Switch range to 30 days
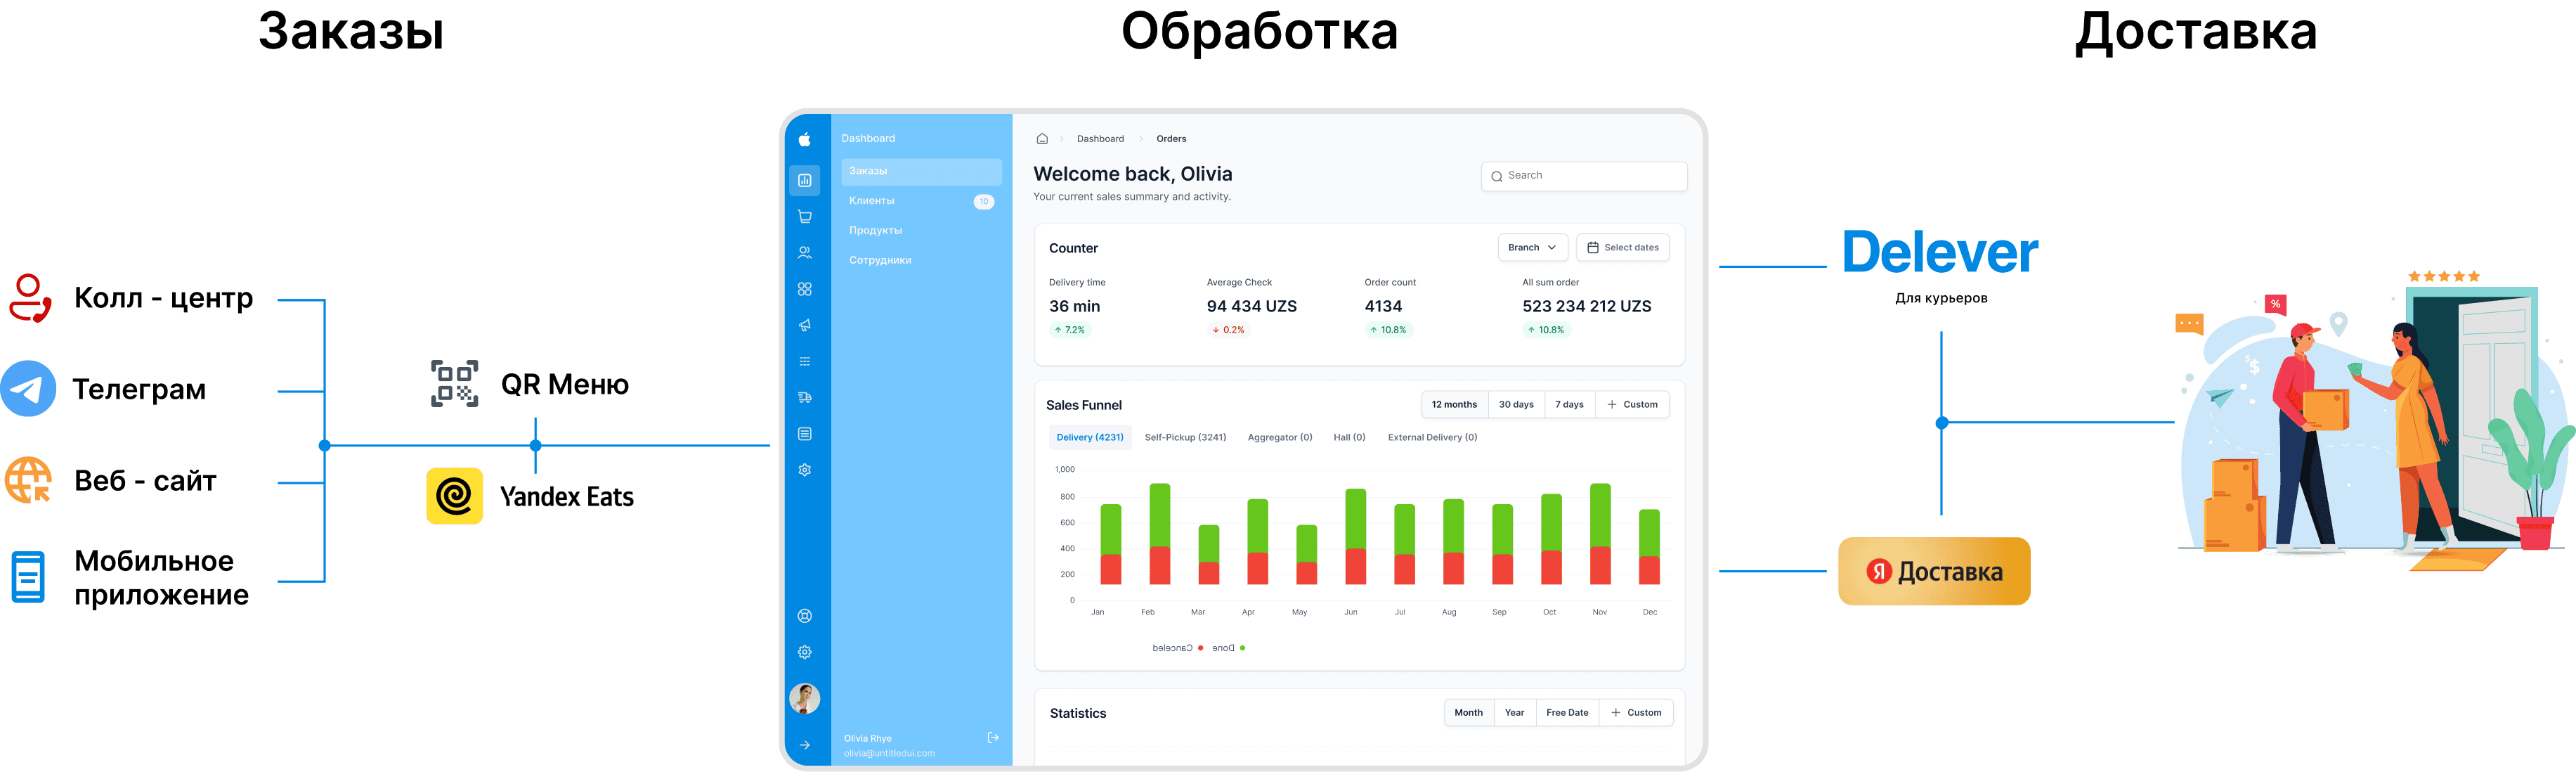The width and height of the screenshot is (2576, 772). click(x=1516, y=405)
